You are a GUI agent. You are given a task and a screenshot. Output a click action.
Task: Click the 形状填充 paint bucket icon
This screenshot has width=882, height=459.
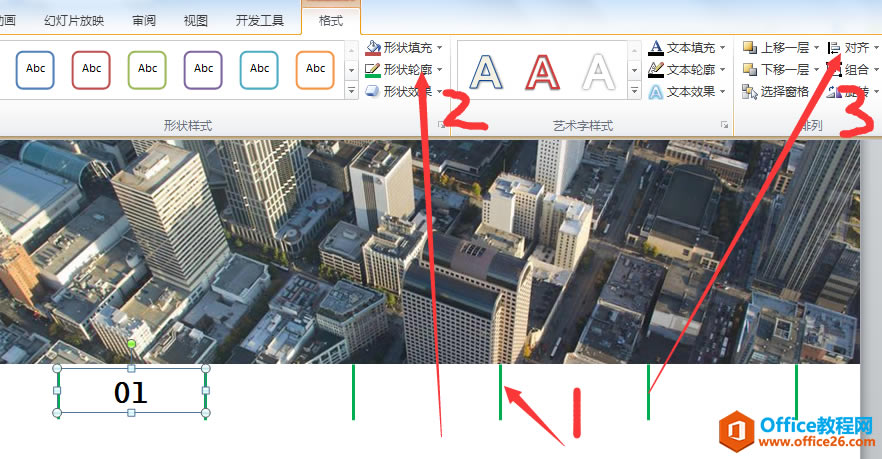(x=372, y=48)
